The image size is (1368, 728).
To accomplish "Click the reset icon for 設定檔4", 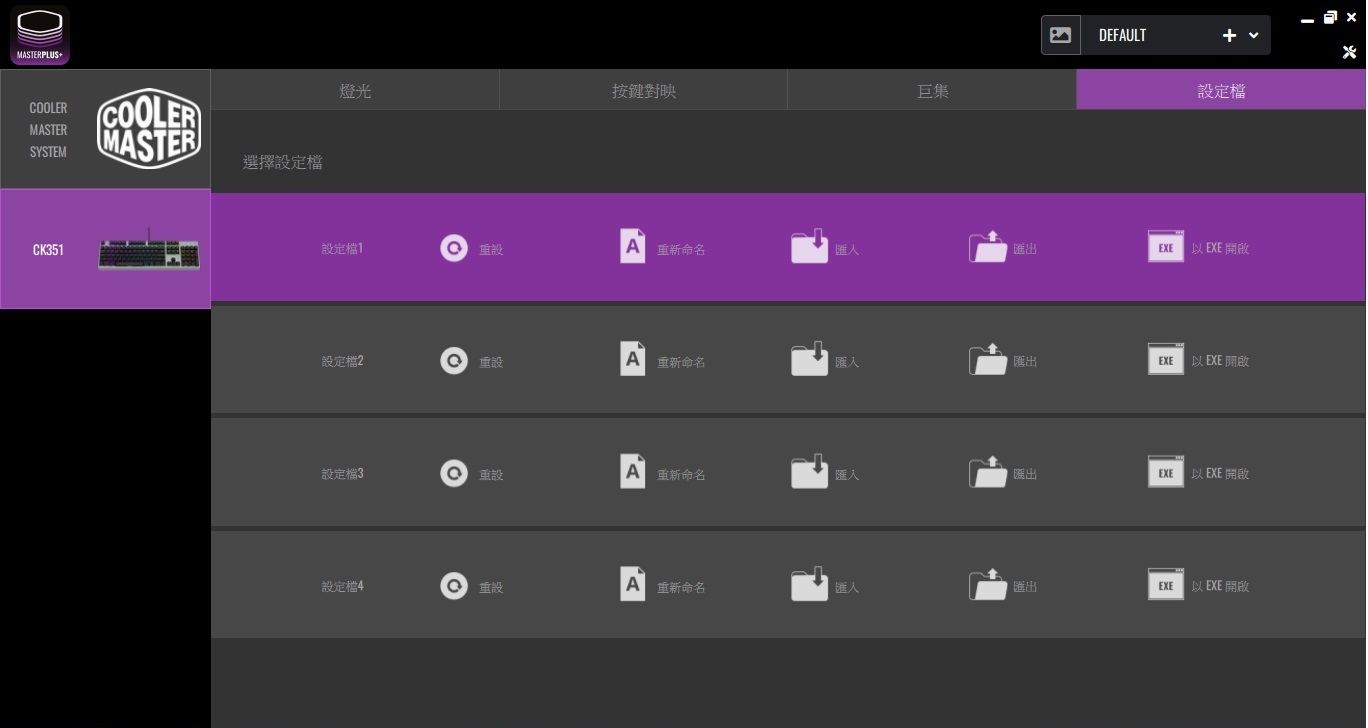I will [454, 586].
